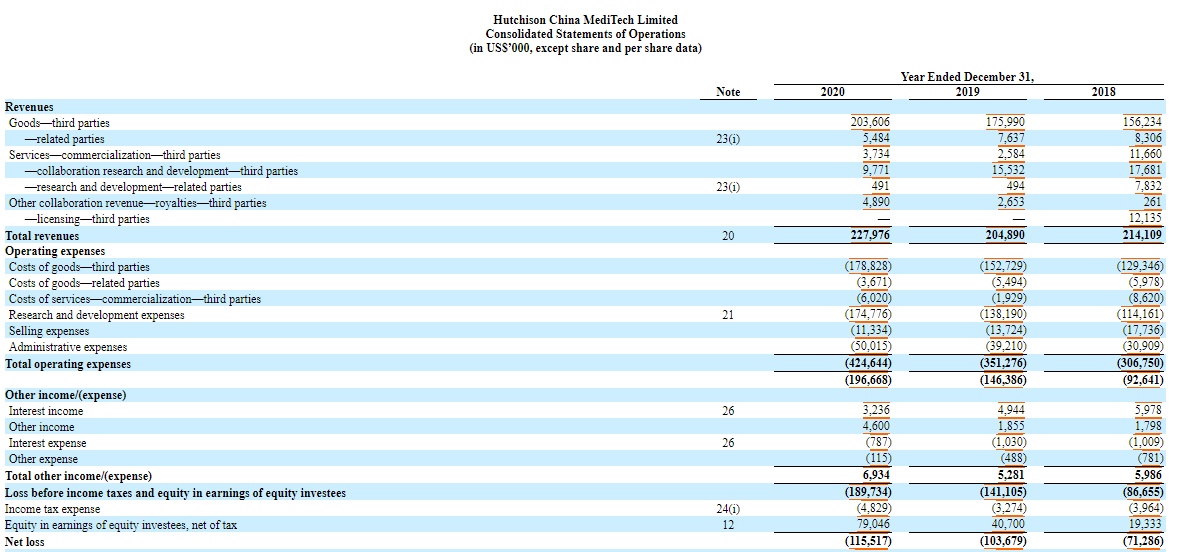Select the 2019 Equity in earnings value 40,700

(1007, 525)
